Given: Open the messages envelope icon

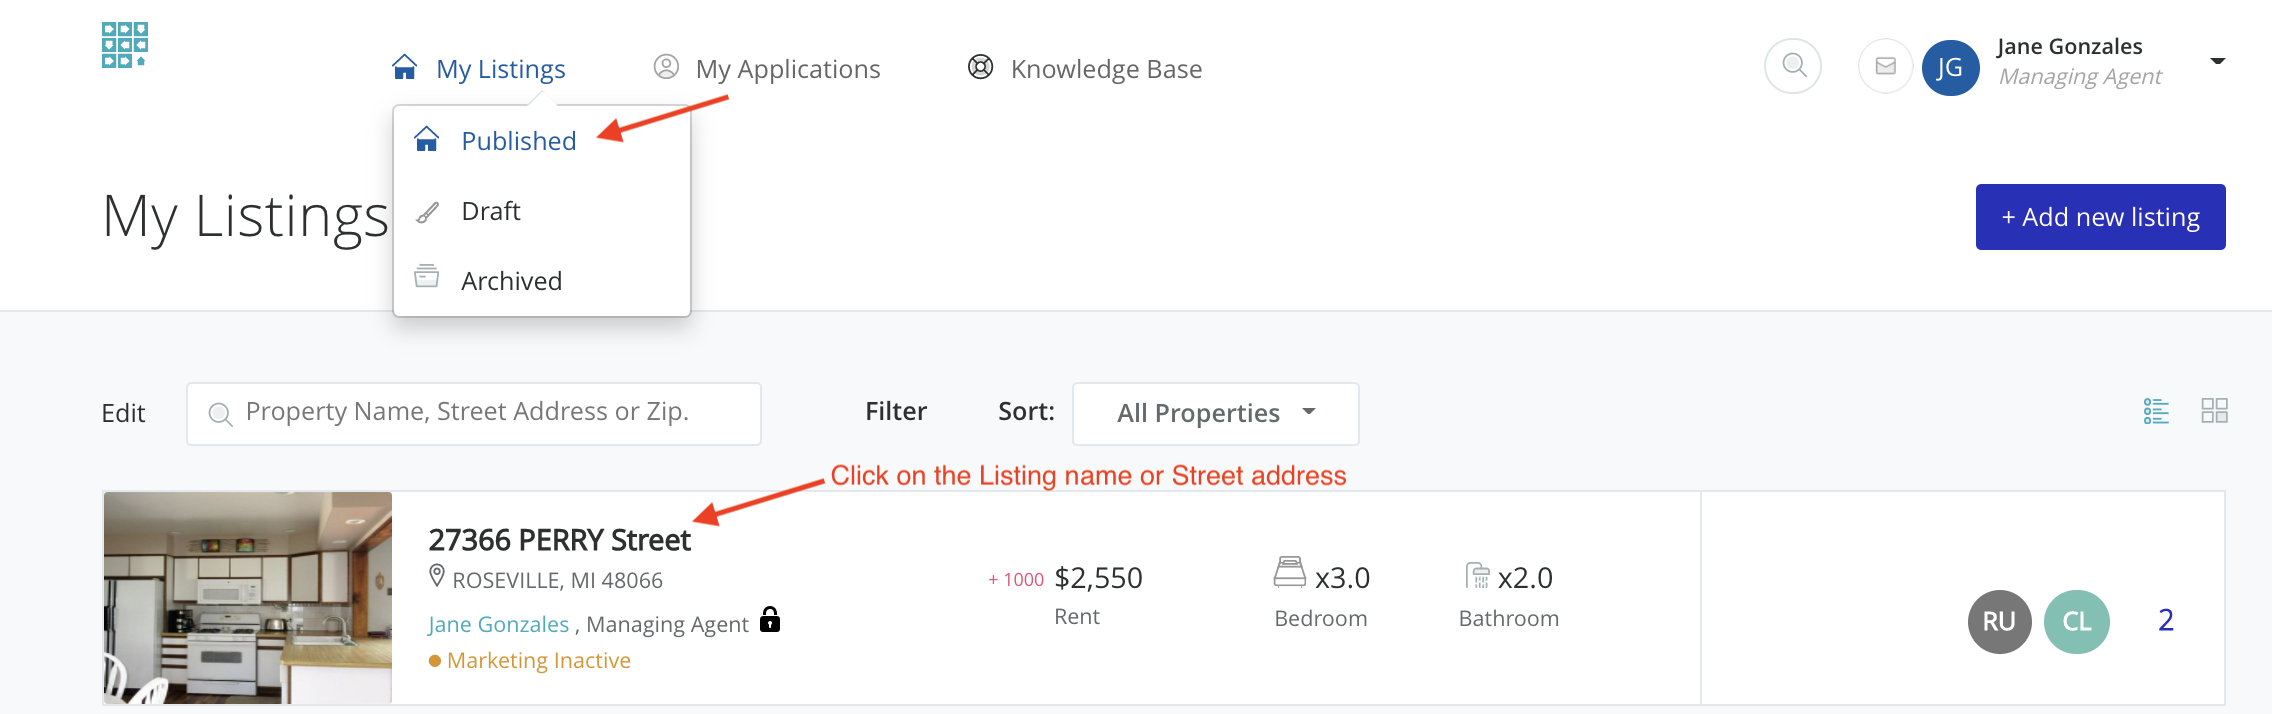Looking at the screenshot, I should (1885, 67).
